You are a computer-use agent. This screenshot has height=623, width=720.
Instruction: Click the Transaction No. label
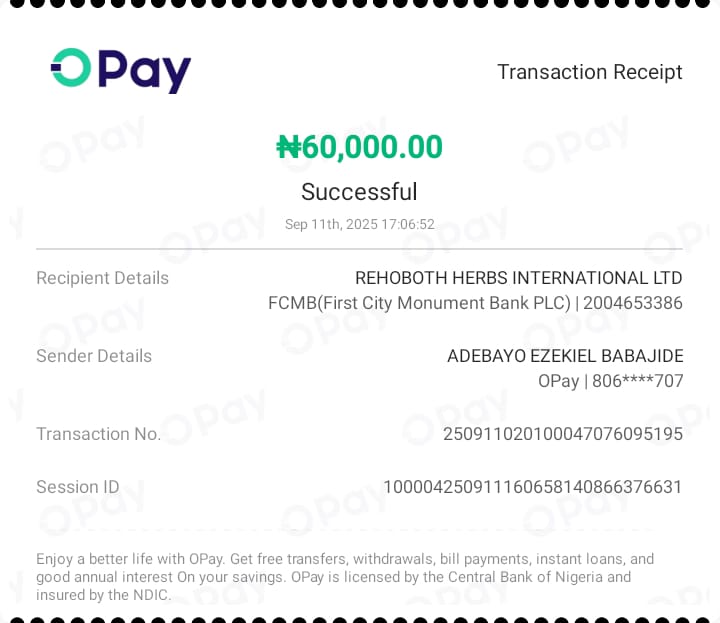pyautogui.click(x=98, y=434)
